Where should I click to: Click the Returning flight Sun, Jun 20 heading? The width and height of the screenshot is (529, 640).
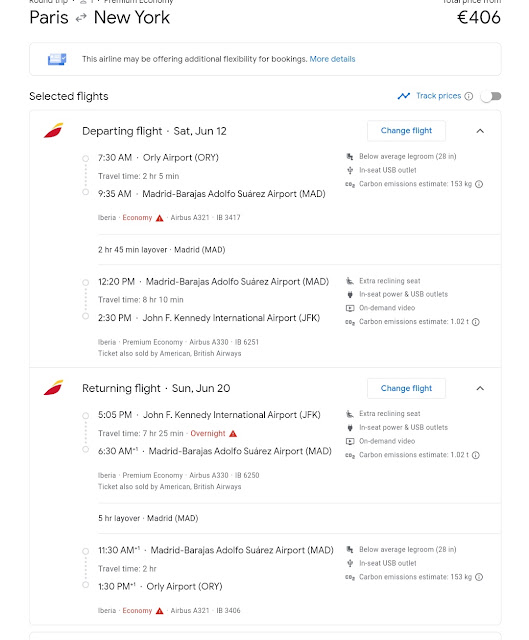[156, 388]
